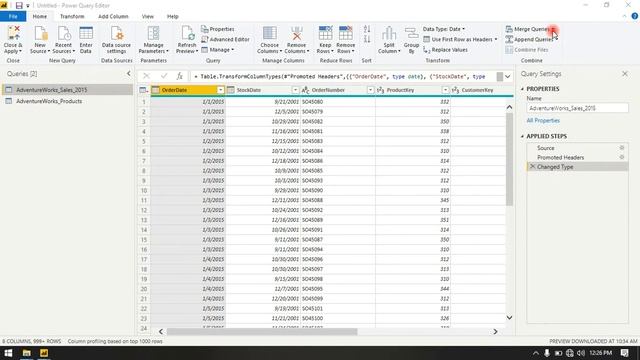This screenshot has height=360, width=640.
Task: Open the Help tab
Action: coord(173,16)
